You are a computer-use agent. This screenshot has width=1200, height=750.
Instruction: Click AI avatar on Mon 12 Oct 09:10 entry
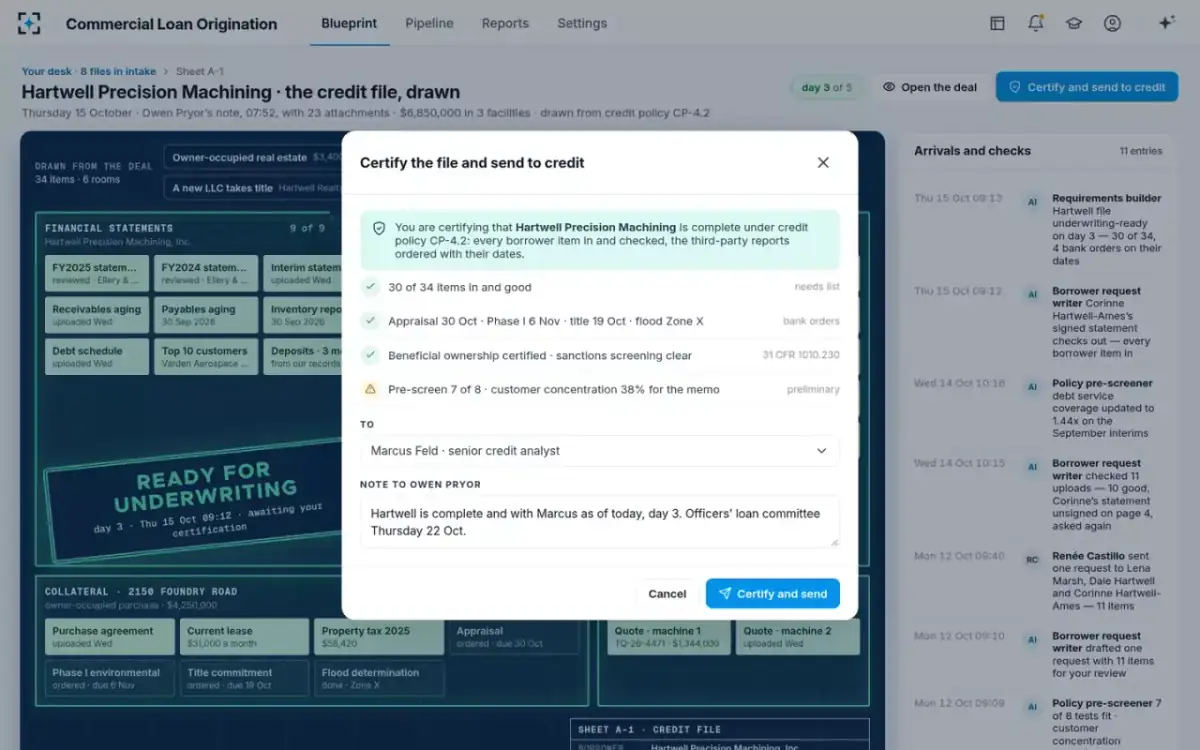point(1032,639)
